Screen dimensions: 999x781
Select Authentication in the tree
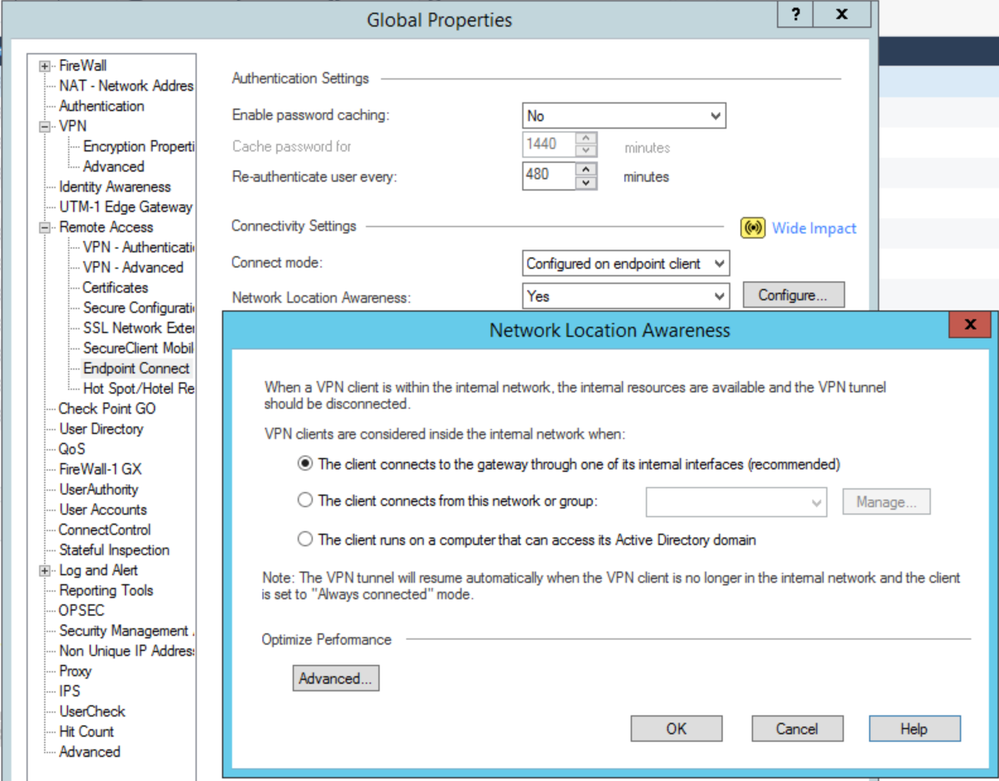coord(101,106)
